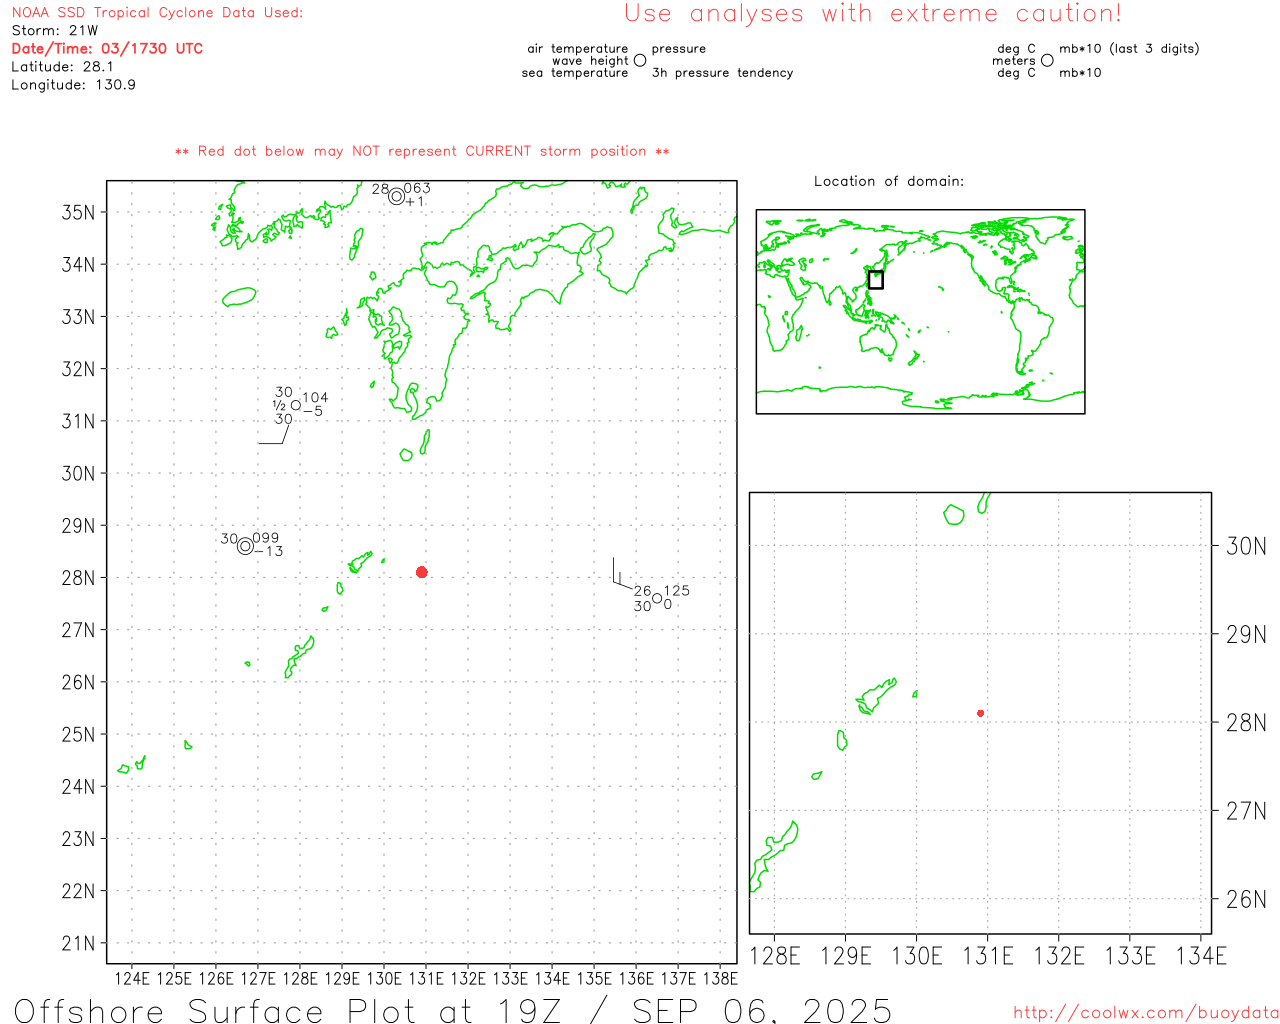Click the 128E label on the inset map
Image resolution: width=1280 pixels, height=1024 pixels.
[775, 956]
